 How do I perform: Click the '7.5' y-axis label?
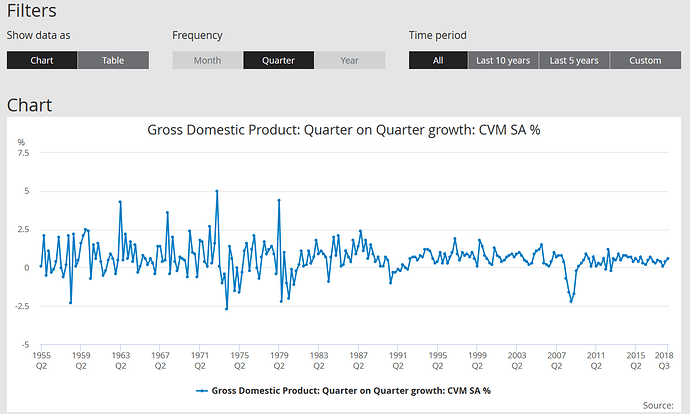point(23,153)
